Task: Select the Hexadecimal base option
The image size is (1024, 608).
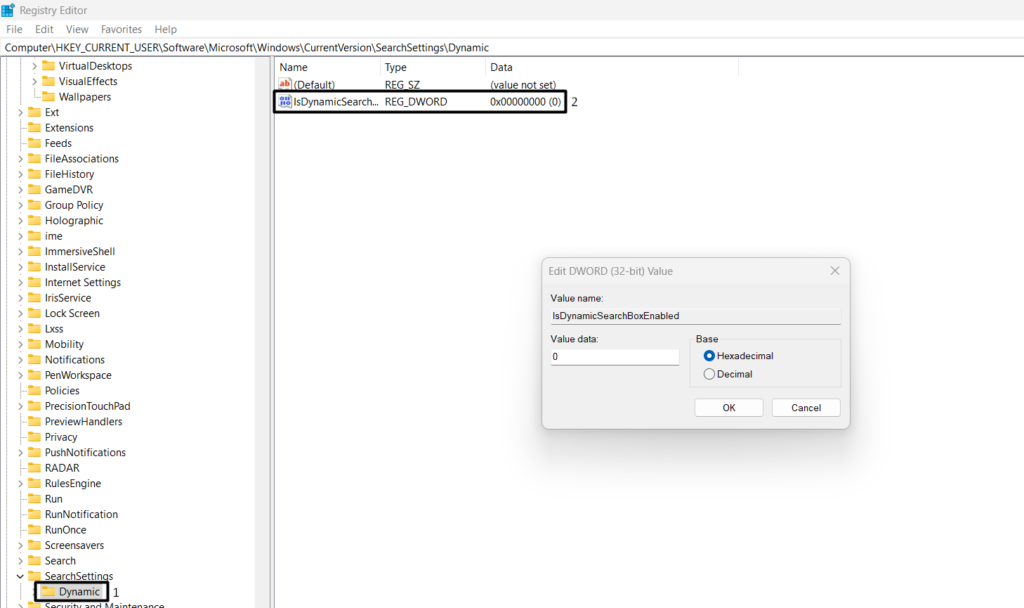Action: (709, 356)
